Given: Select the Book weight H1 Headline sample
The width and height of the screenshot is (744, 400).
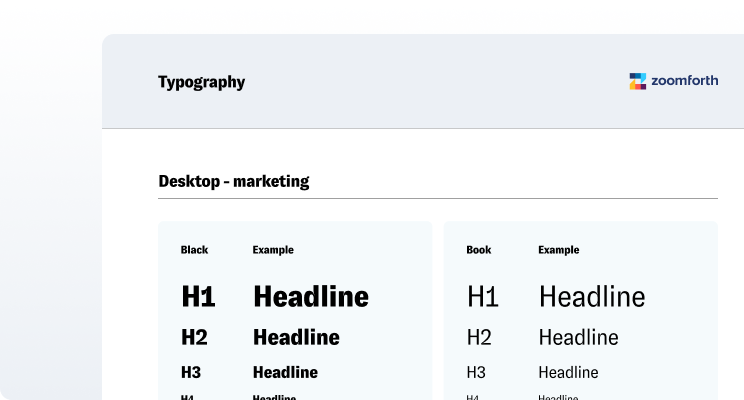Looking at the screenshot, I should tap(592, 296).
